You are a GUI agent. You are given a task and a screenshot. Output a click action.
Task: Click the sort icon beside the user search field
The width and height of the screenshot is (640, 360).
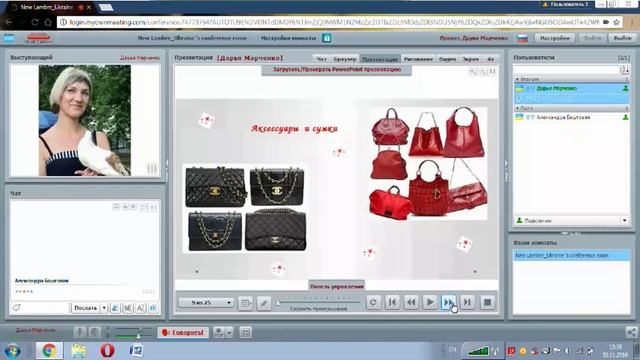[625, 69]
